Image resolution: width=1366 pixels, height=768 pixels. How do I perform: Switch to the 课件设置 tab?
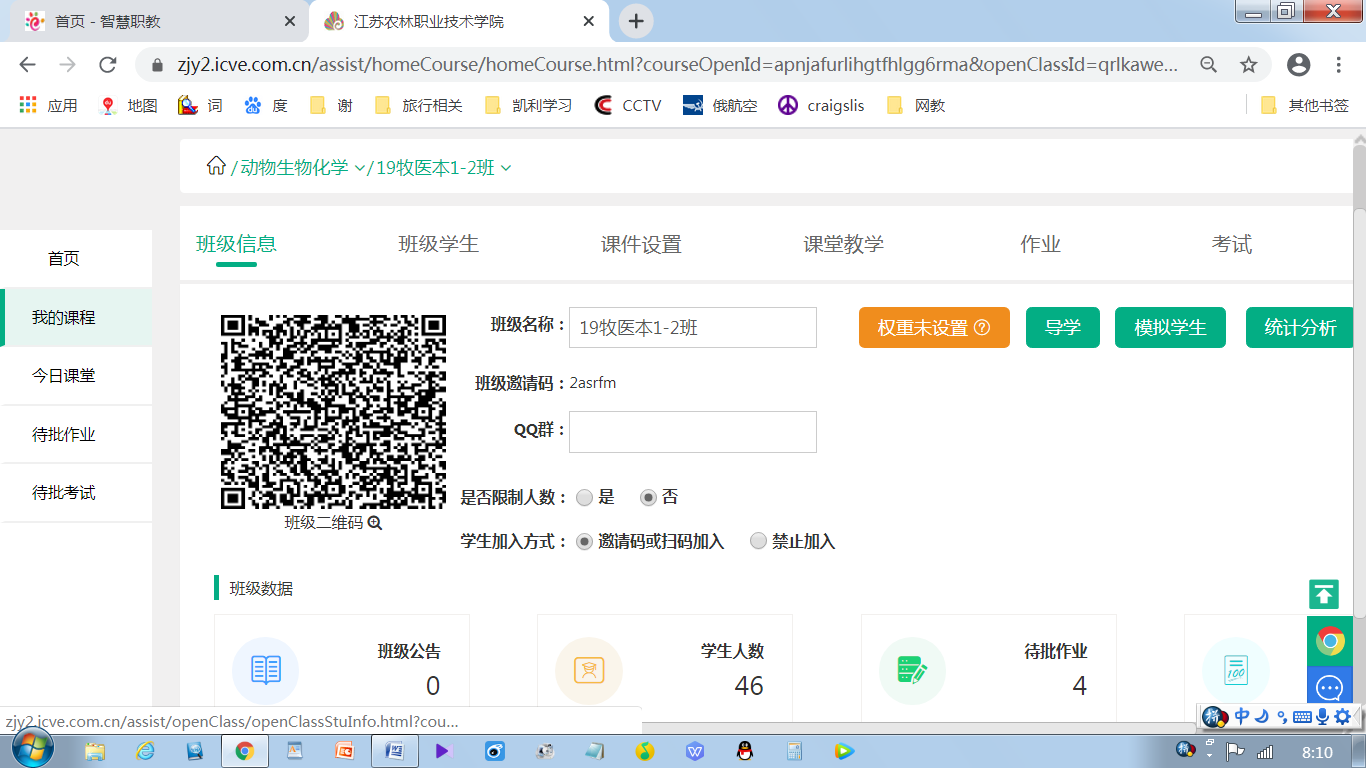point(641,244)
